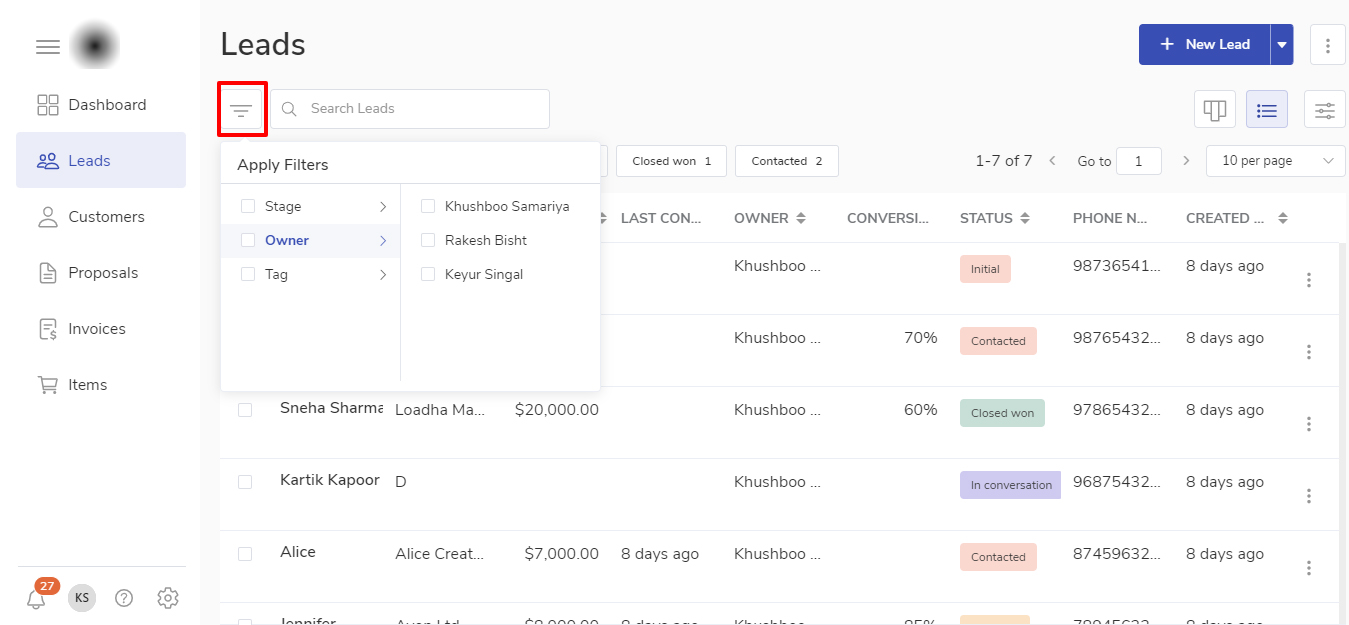
Task: Open column settings sliders icon
Action: 1325,109
